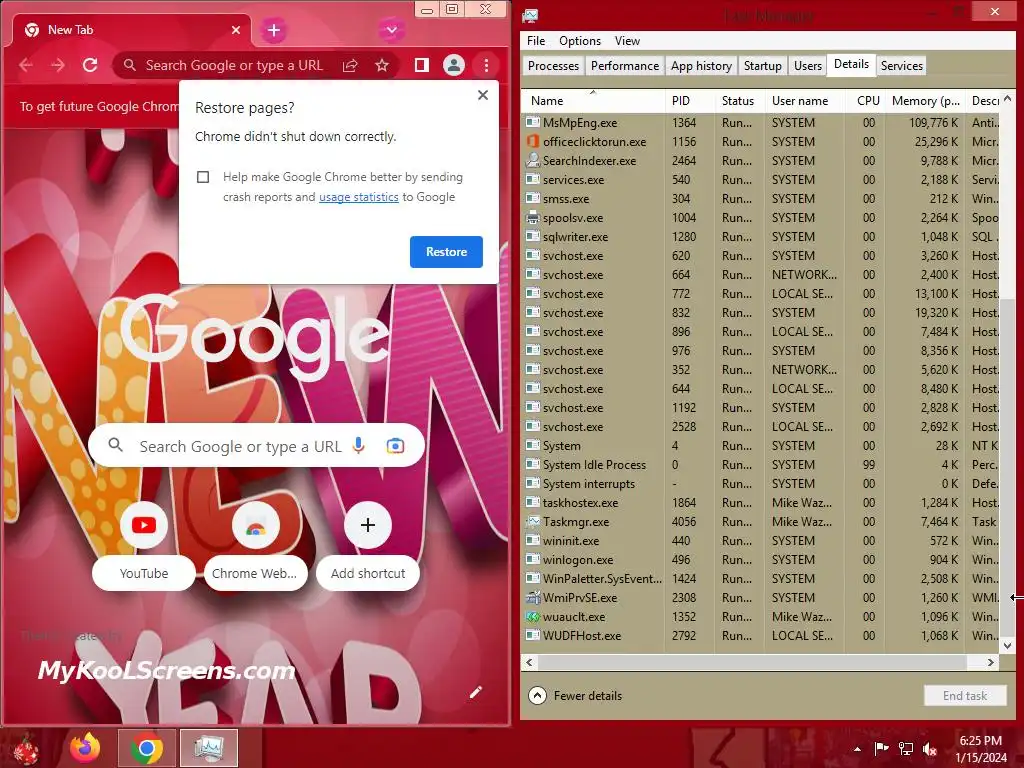Restore the previous Chrome pages

[x=446, y=251]
